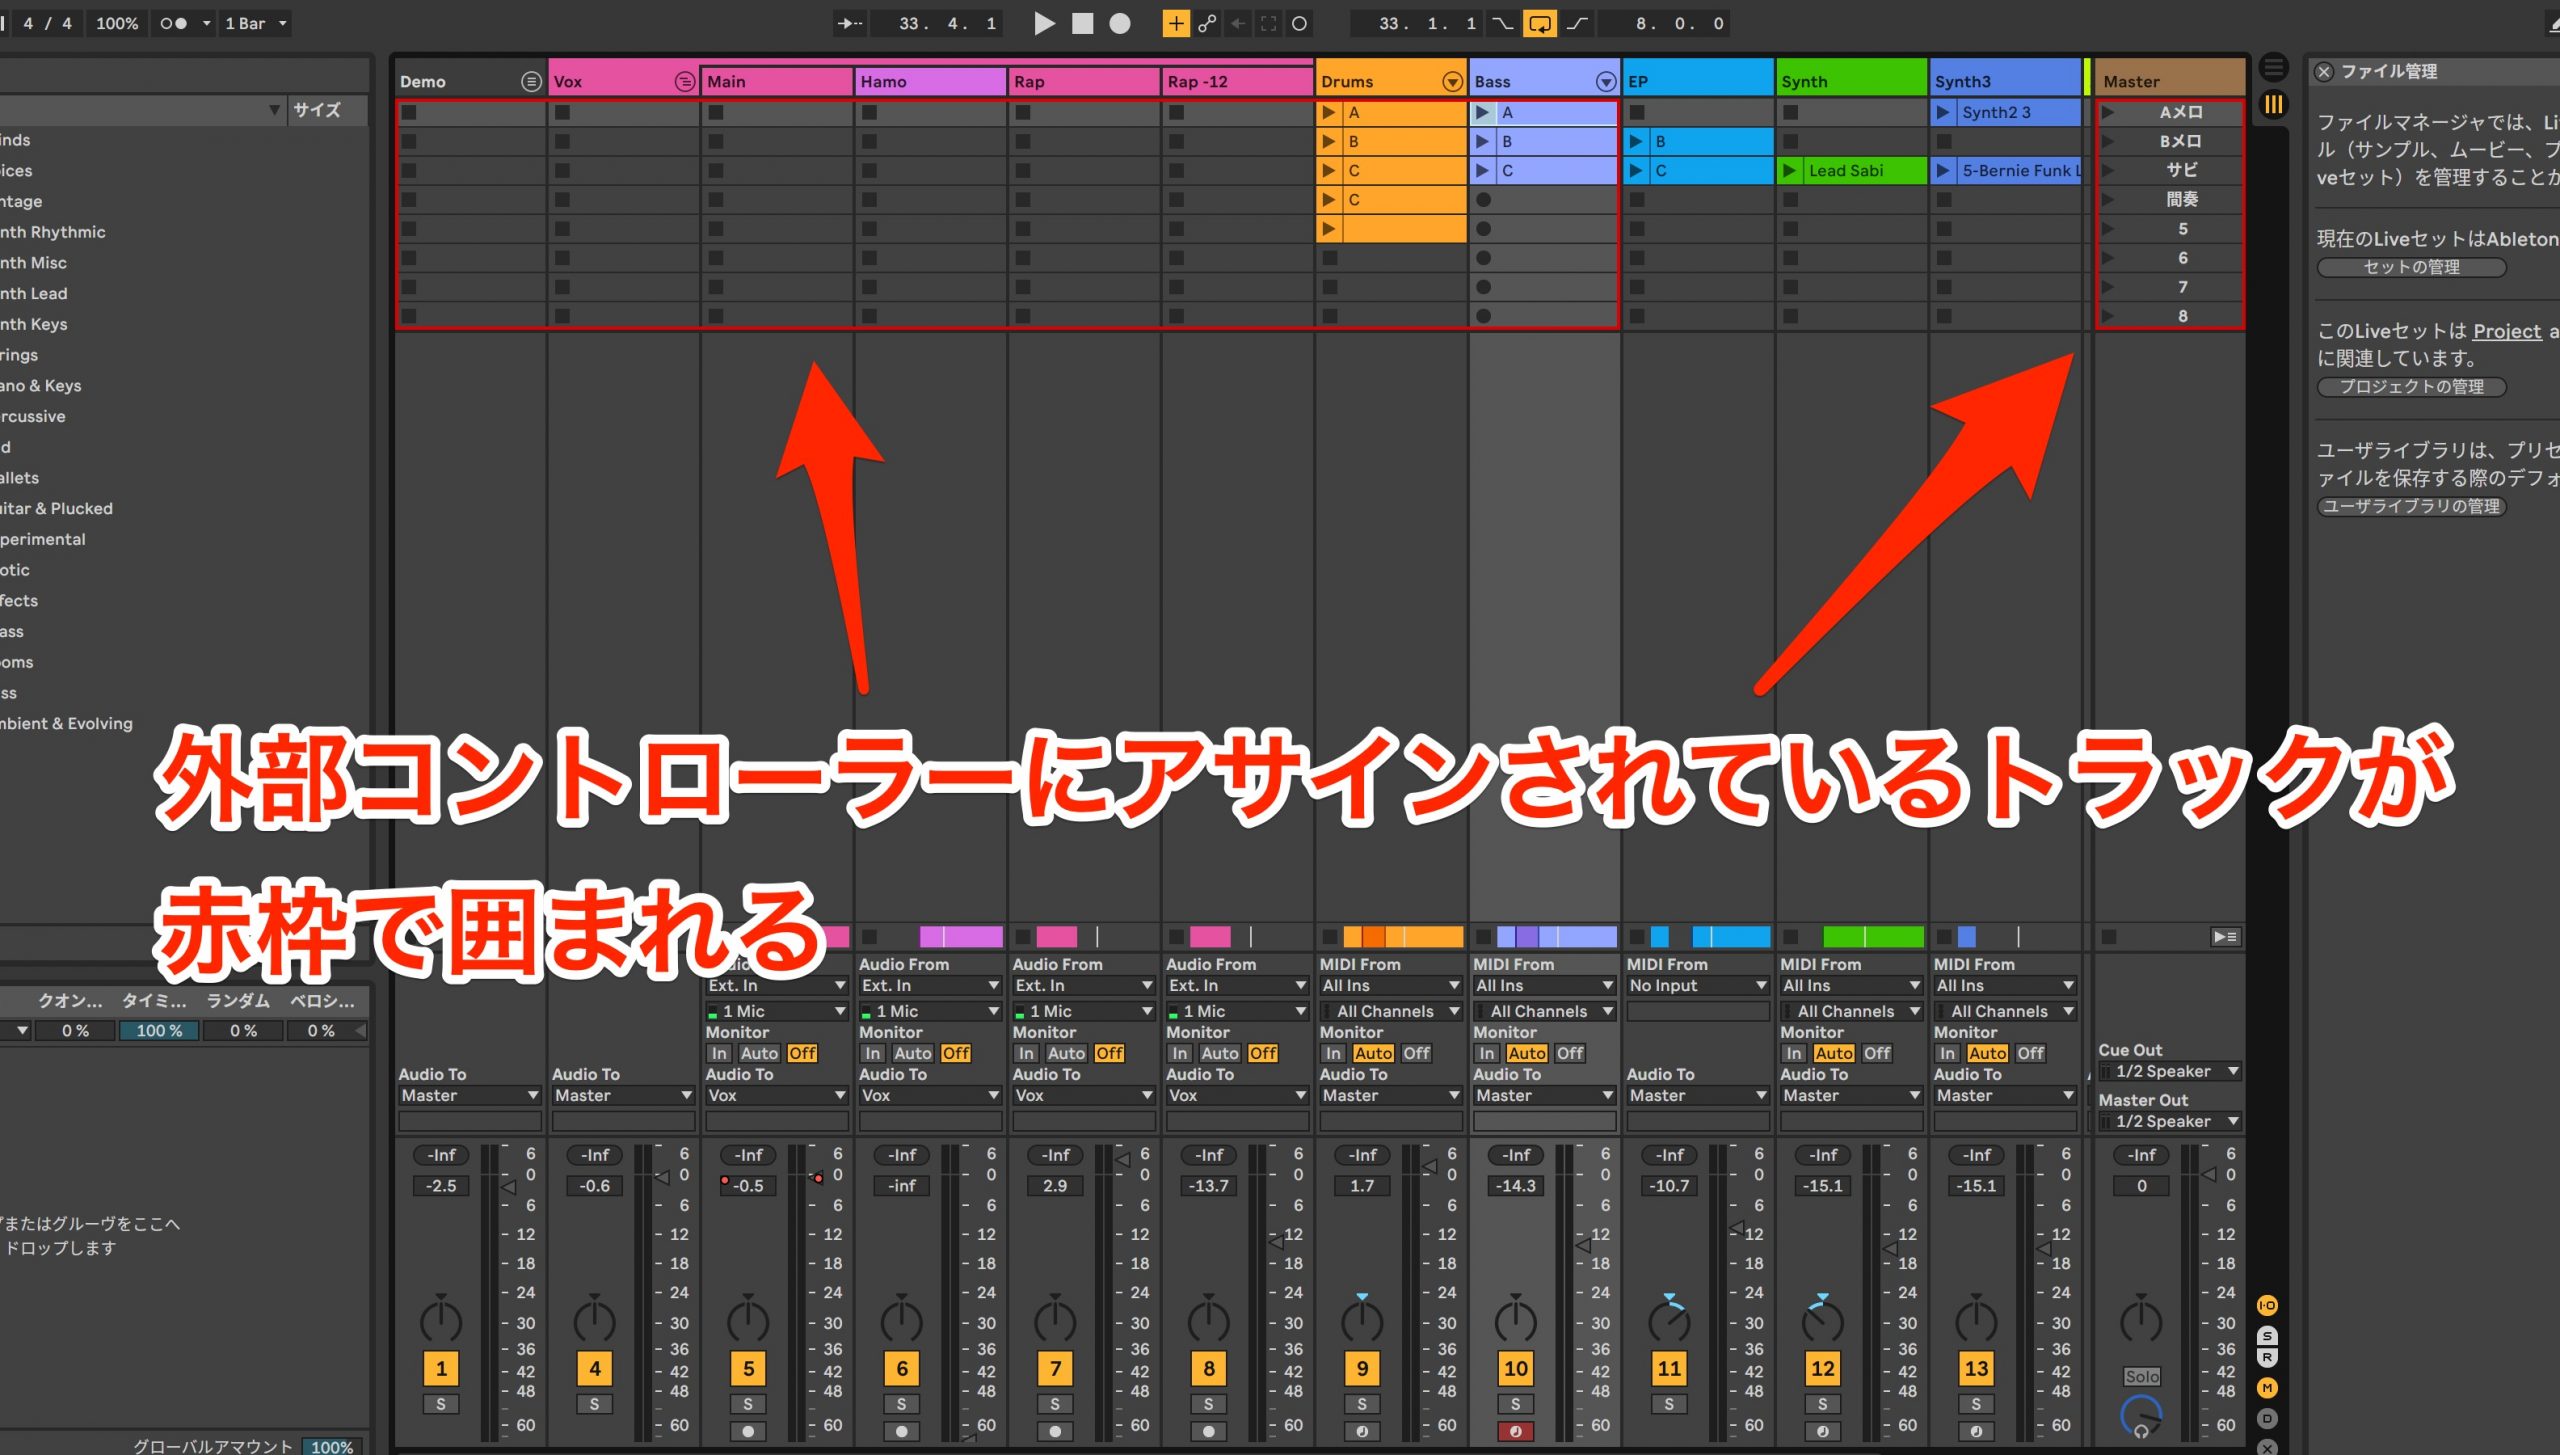This screenshot has height=1455, width=2560.
Task: Click the Drums track pan knob
Action: click(1362, 1320)
